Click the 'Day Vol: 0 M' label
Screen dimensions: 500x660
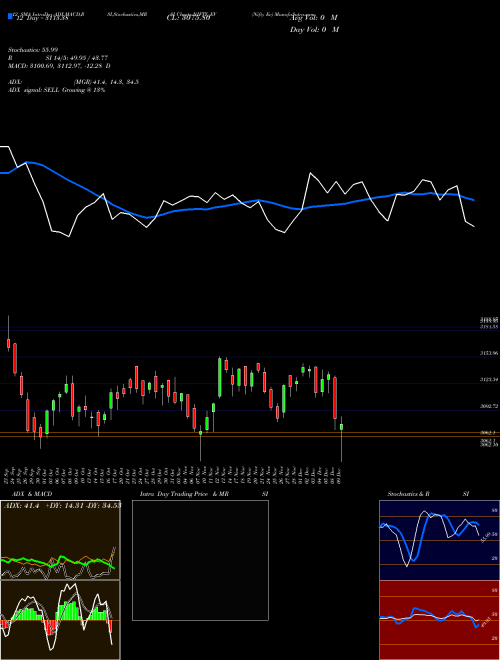pos(314,30)
